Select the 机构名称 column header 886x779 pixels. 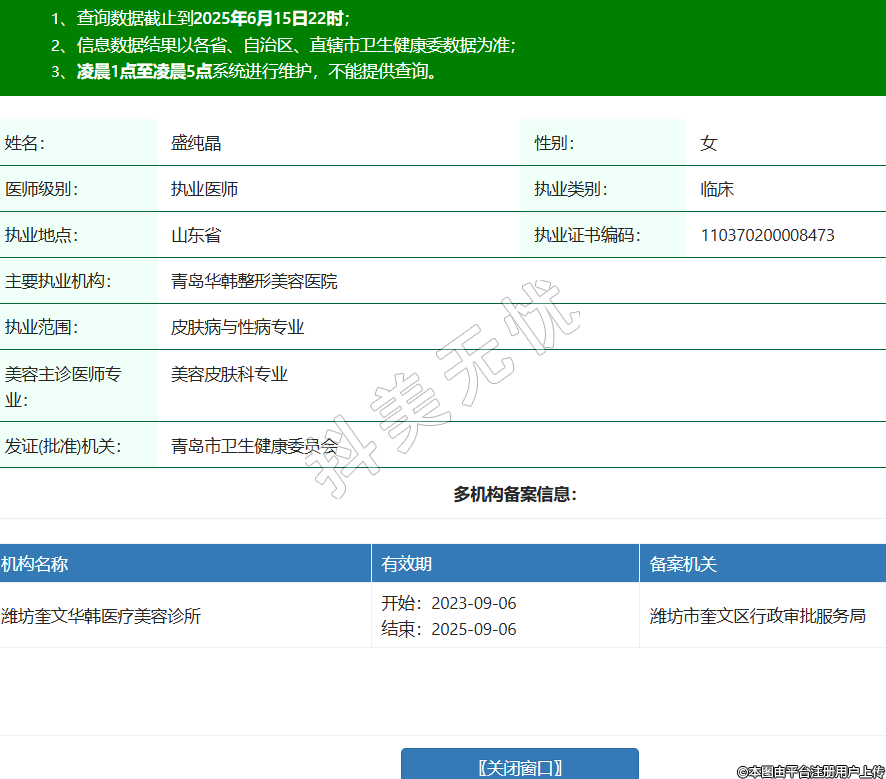(x=35, y=564)
